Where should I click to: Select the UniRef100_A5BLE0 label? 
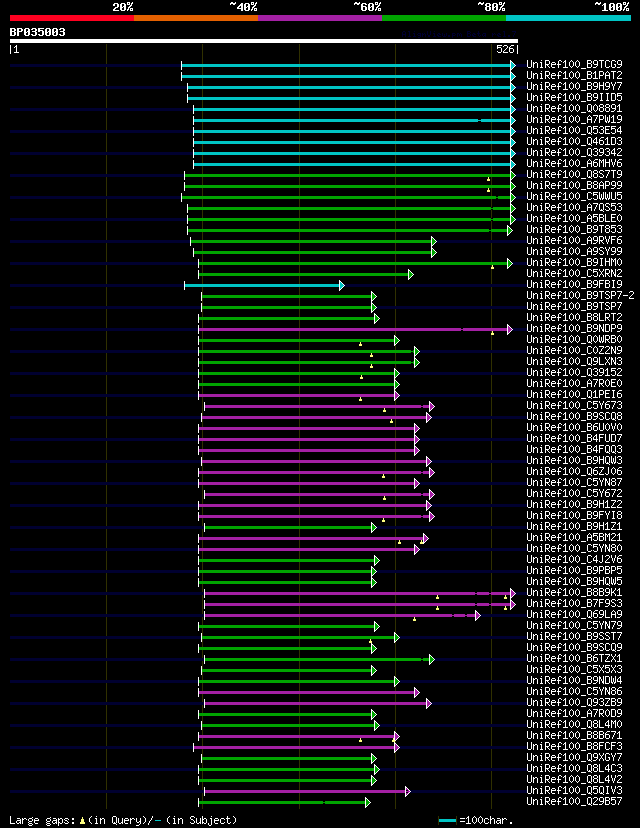(574, 218)
